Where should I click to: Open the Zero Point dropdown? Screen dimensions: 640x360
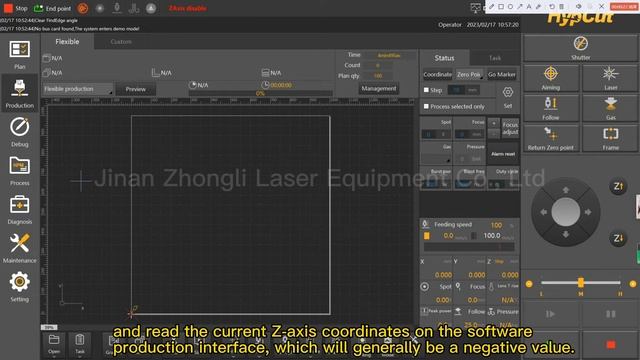(469, 74)
